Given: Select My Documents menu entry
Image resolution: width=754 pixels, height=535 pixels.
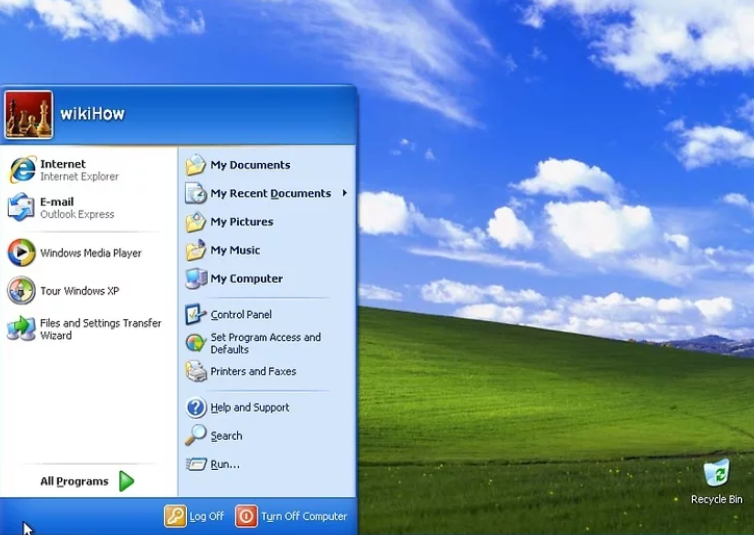Looking at the screenshot, I should click(x=250, y=165).
